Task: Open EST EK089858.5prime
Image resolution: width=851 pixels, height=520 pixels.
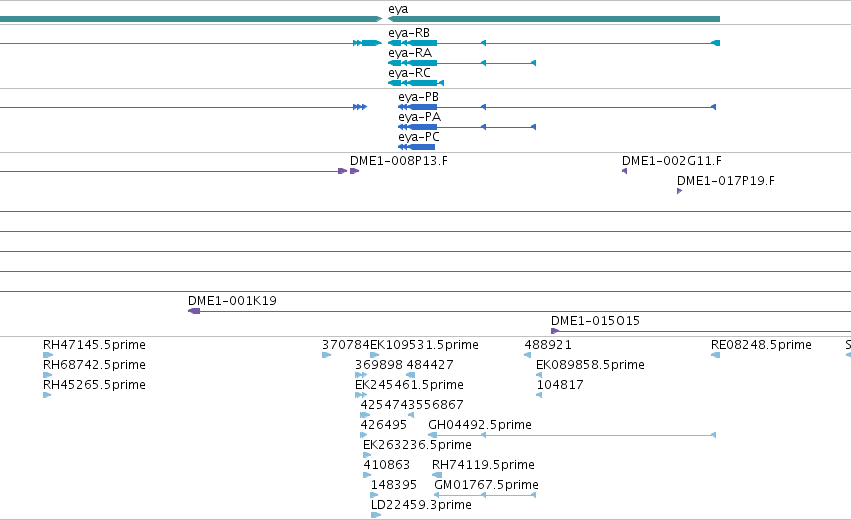Action: click(590, 365)
